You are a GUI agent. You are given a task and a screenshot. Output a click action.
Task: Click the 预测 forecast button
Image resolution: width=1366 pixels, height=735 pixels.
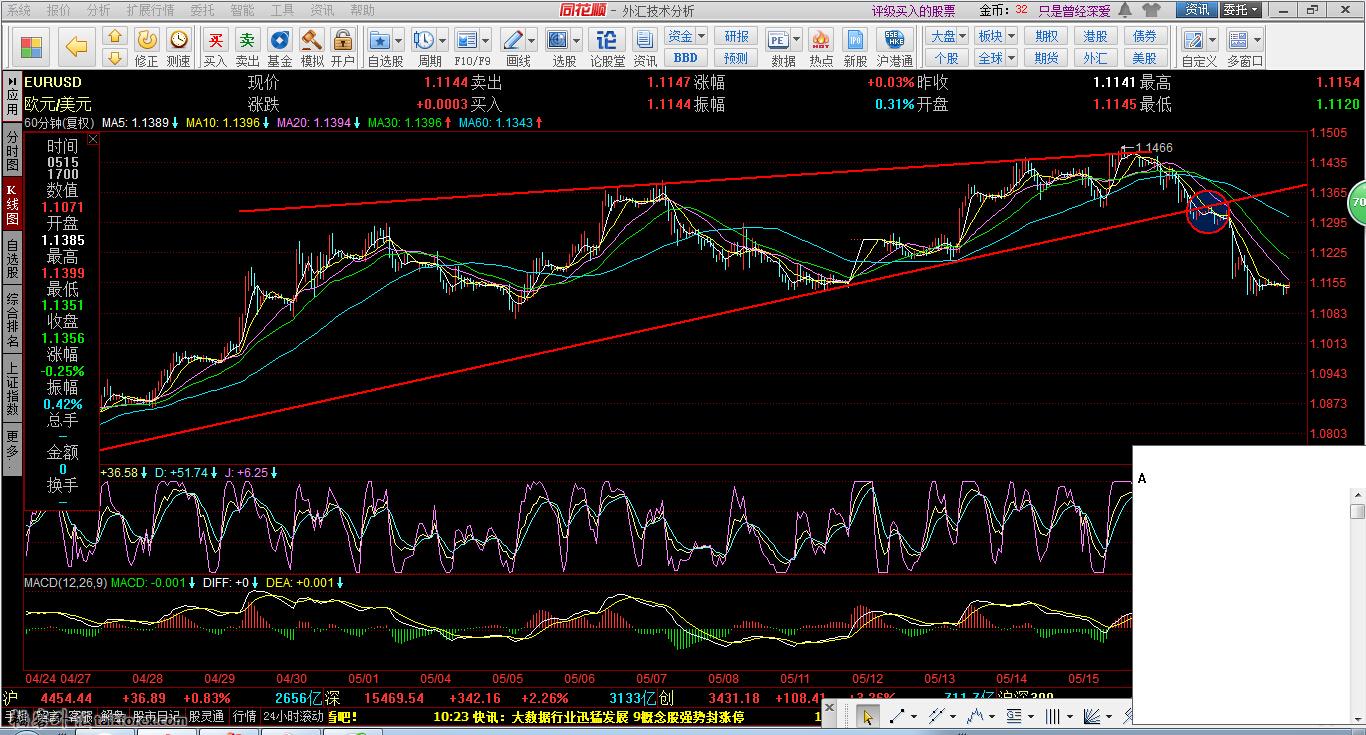tap(736, 58)
